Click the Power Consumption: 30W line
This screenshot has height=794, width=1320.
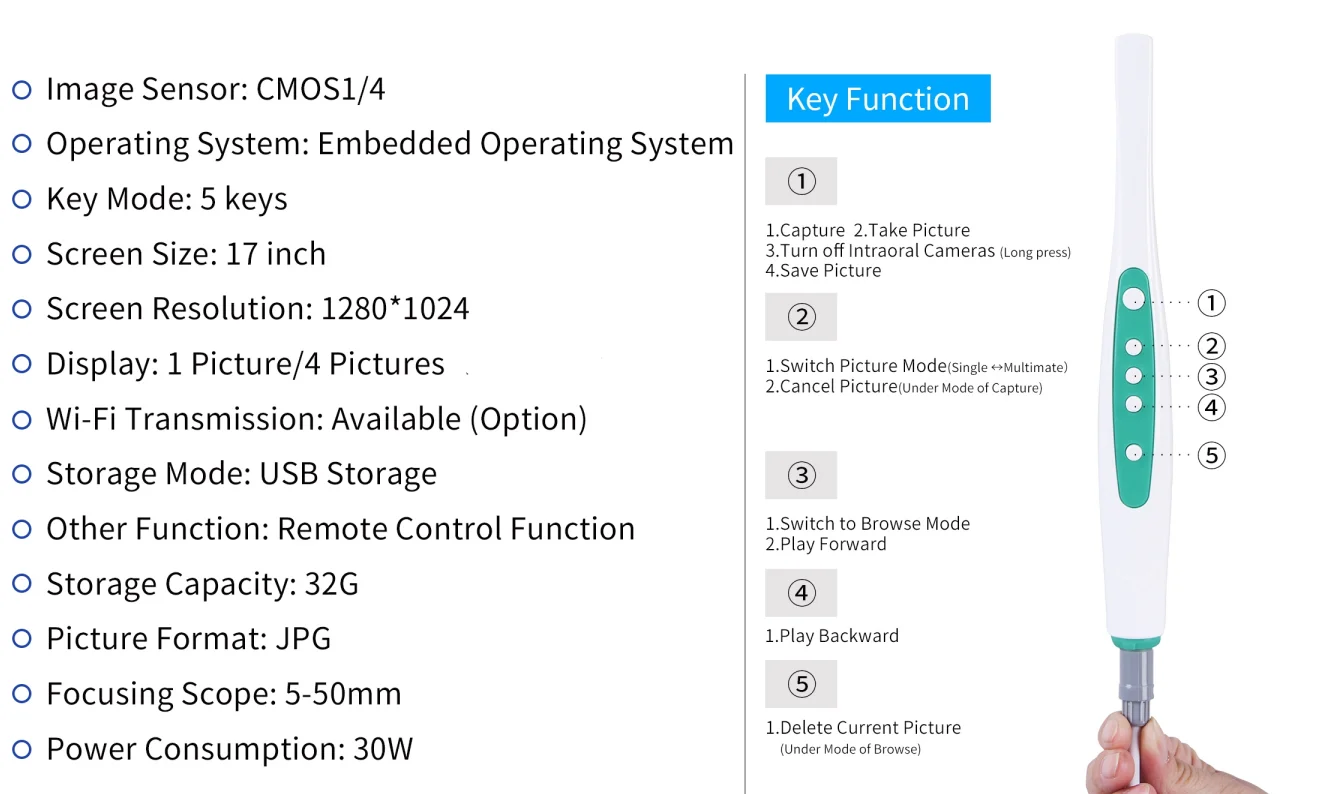pos(229,749)
